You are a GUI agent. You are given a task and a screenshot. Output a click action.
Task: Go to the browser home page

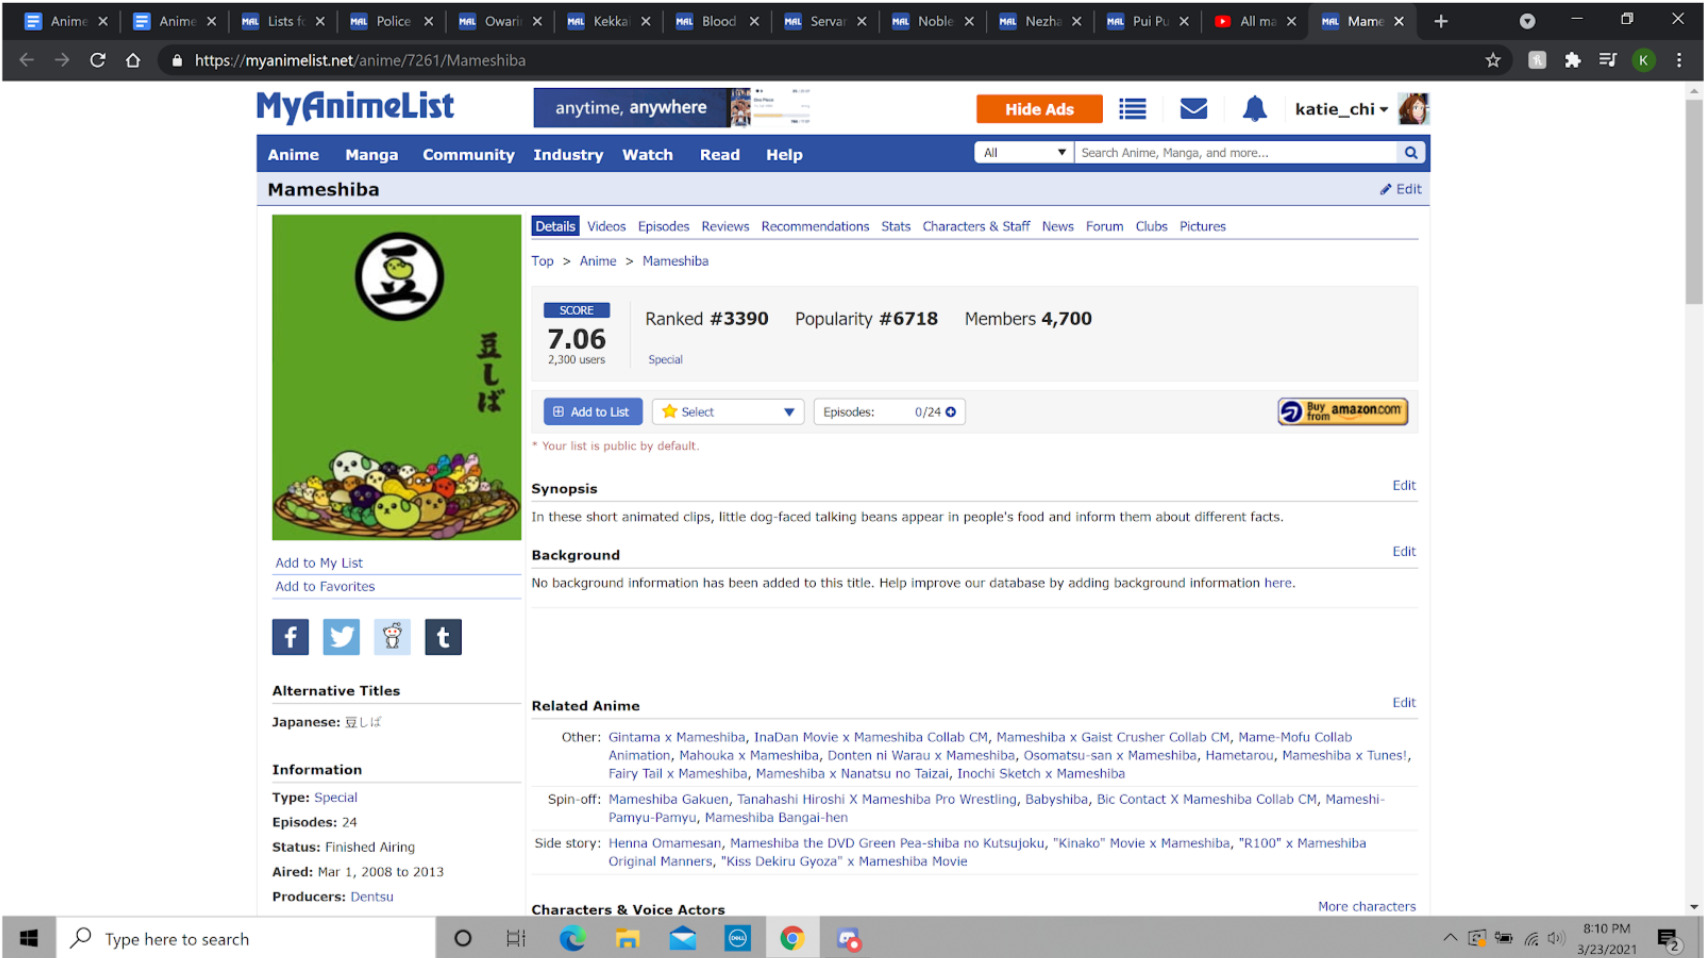pos(133,60)
